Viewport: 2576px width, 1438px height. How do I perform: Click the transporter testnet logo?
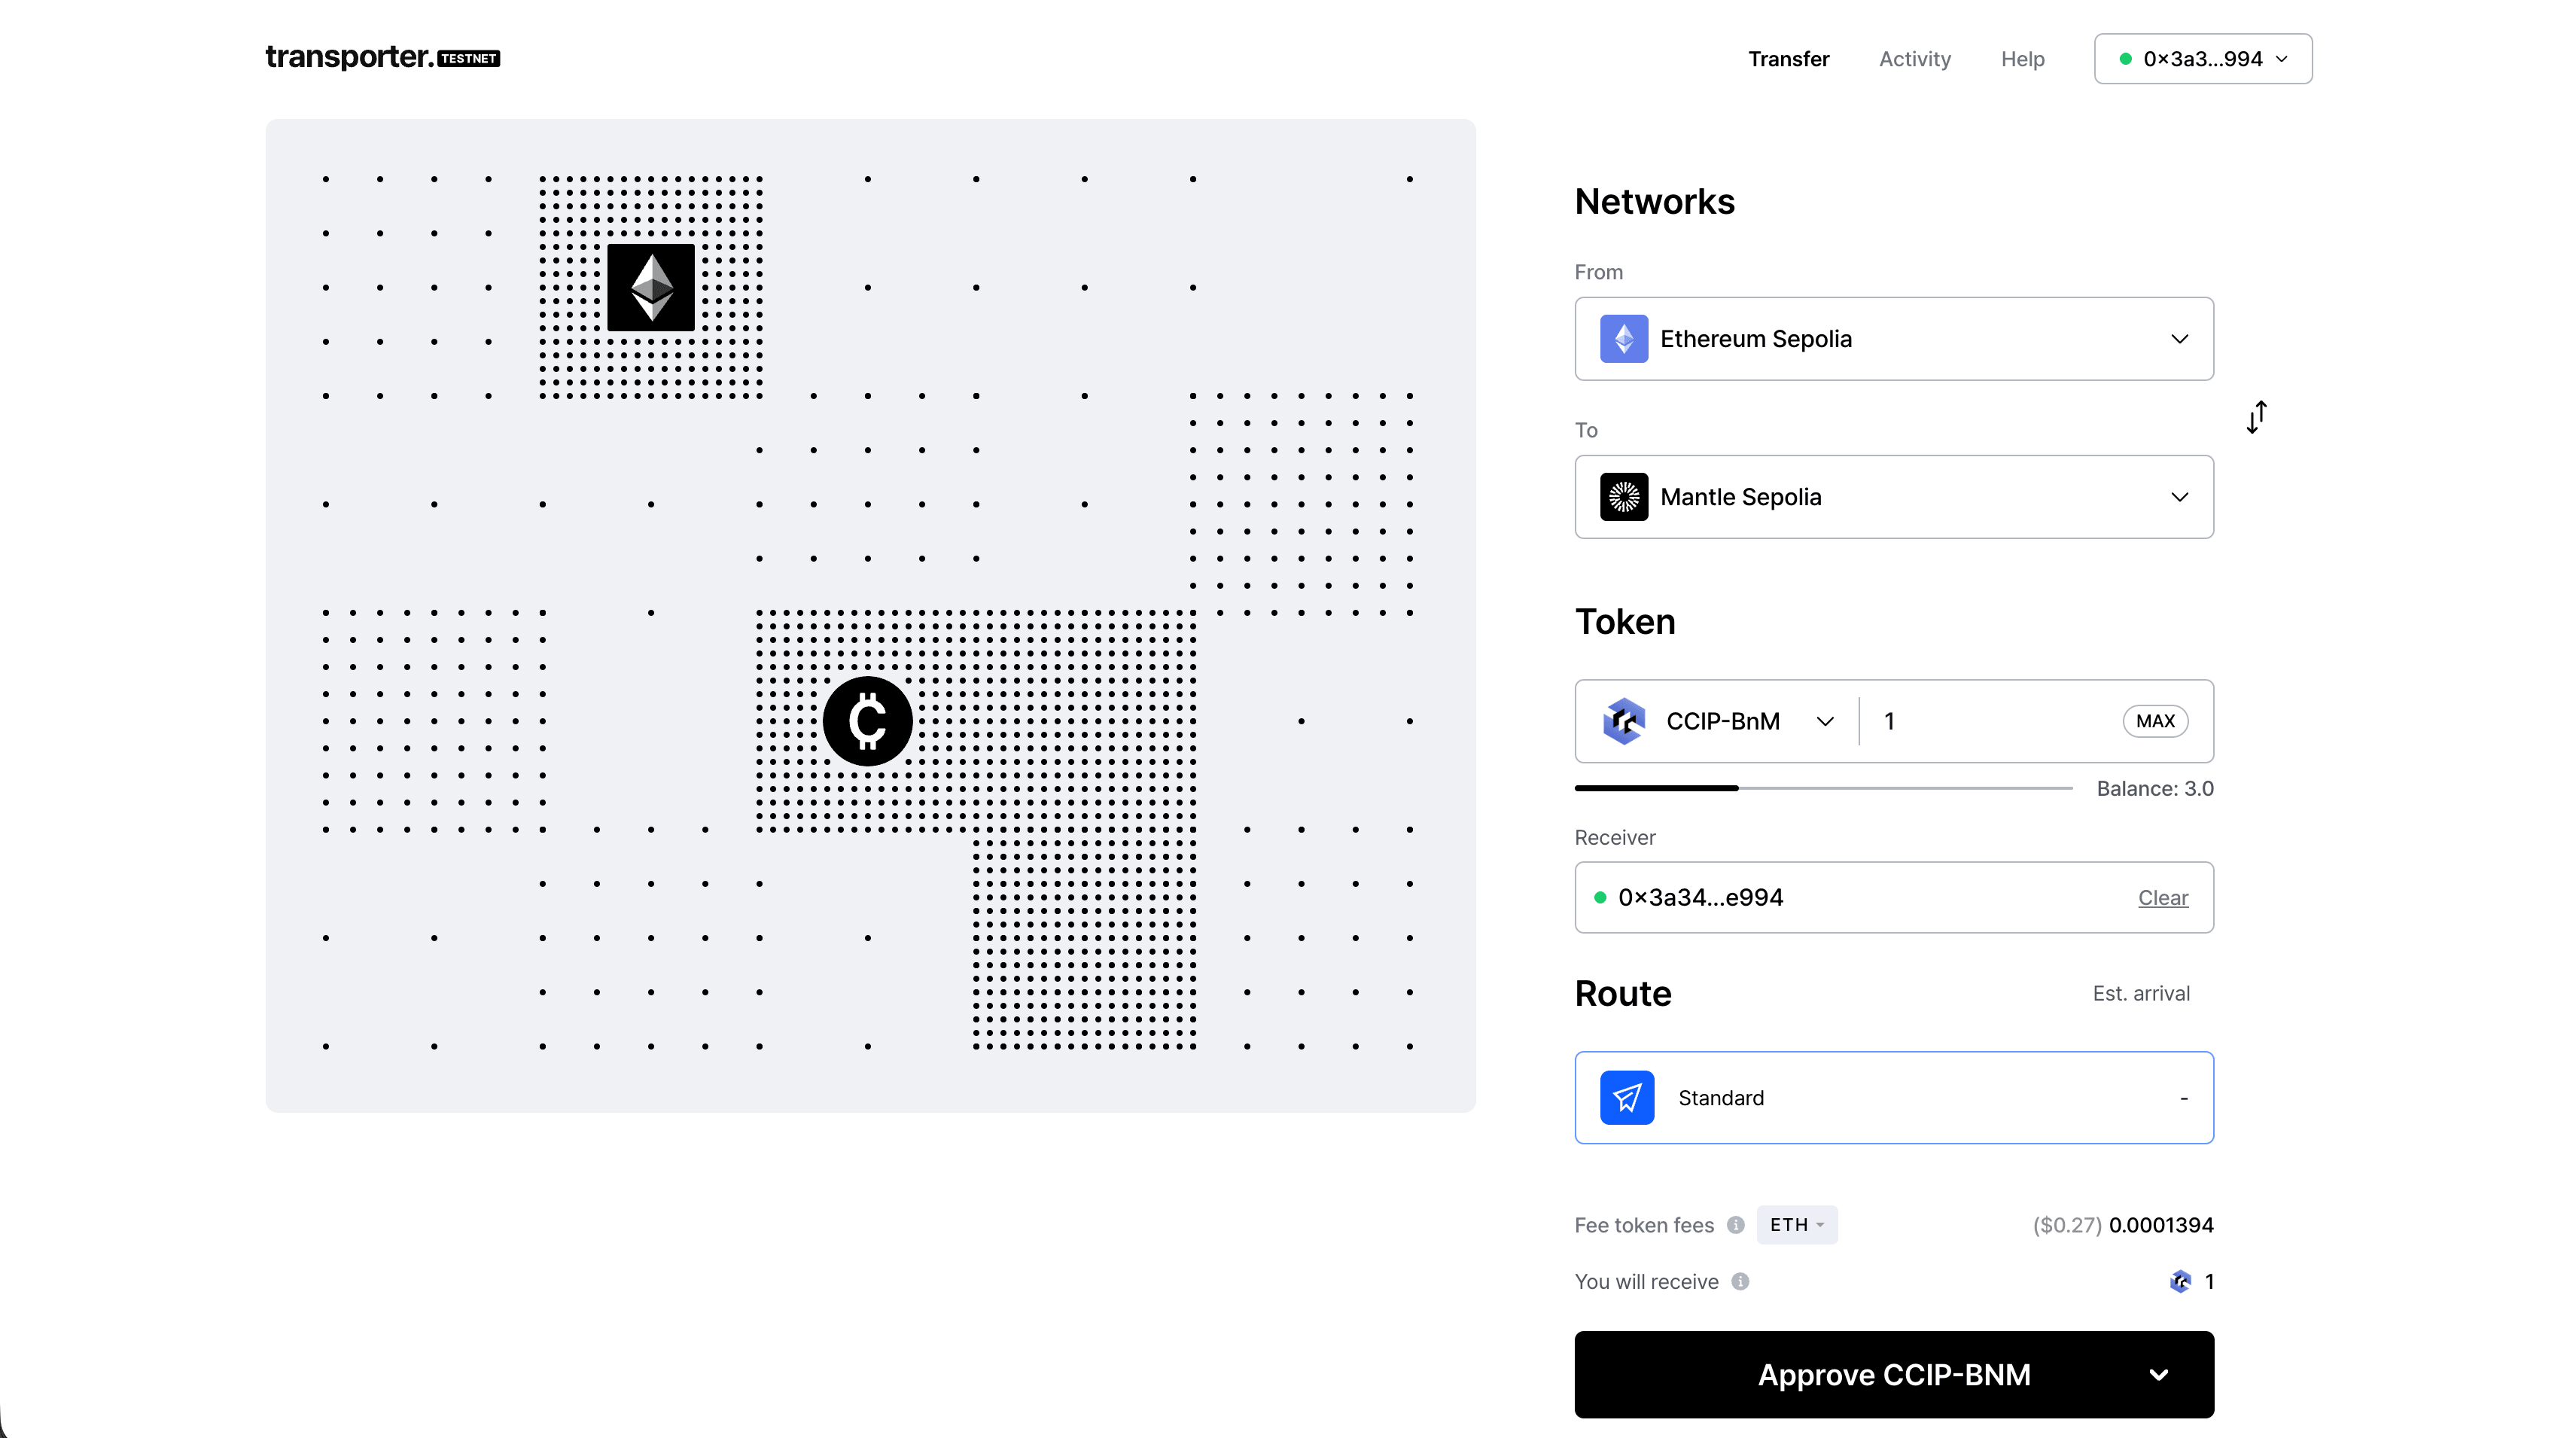(383, 57)
